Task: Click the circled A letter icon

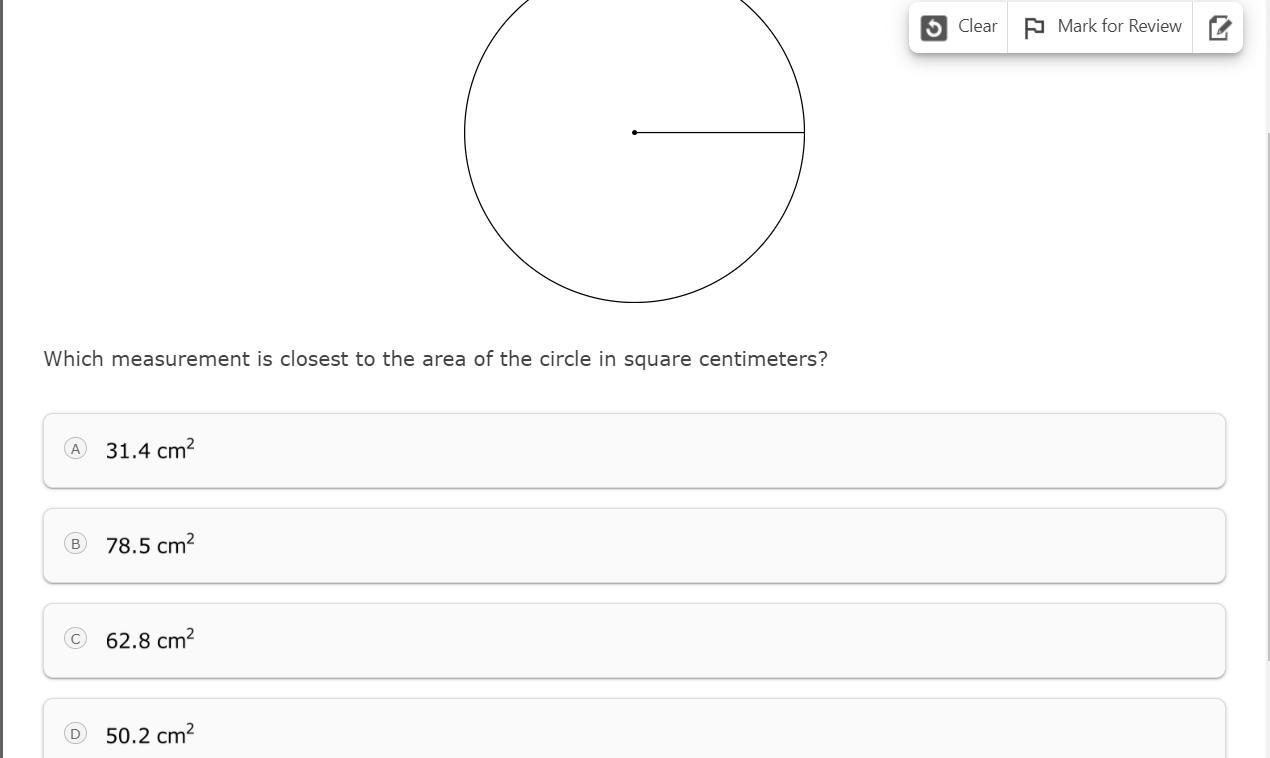Action: click(75, 449)
